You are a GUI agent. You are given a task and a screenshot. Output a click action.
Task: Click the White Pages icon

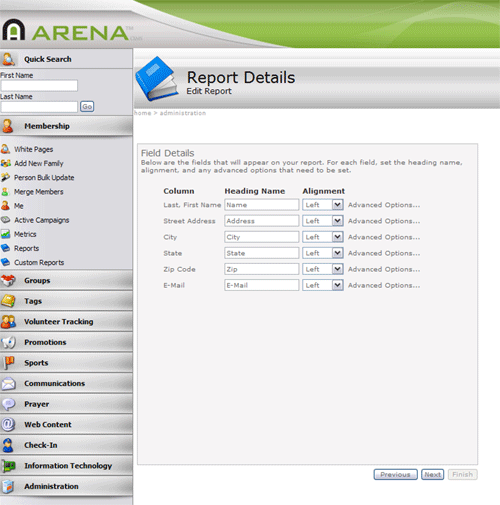coord(5,149)
